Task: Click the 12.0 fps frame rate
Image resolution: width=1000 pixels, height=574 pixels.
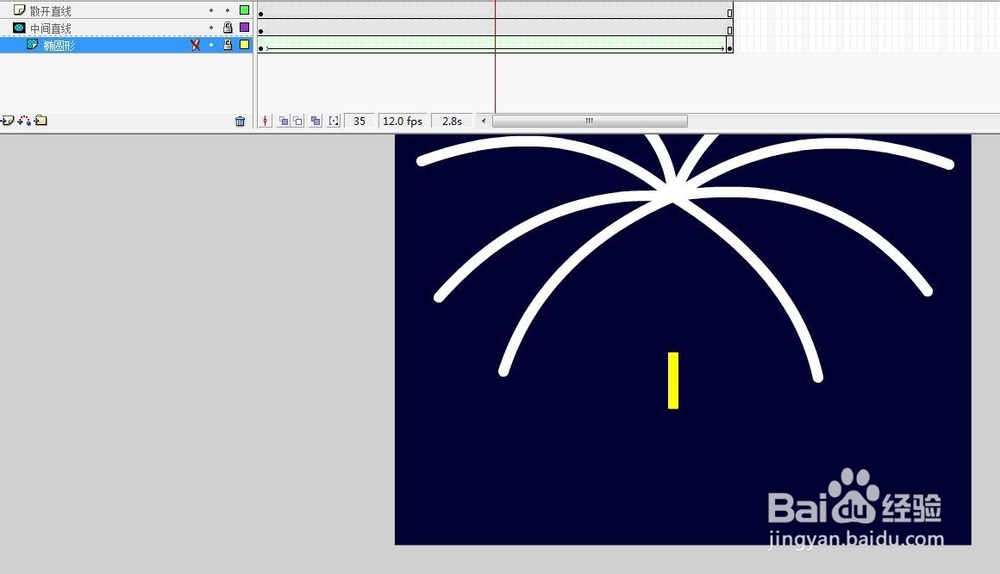Action: pos(402,121)
